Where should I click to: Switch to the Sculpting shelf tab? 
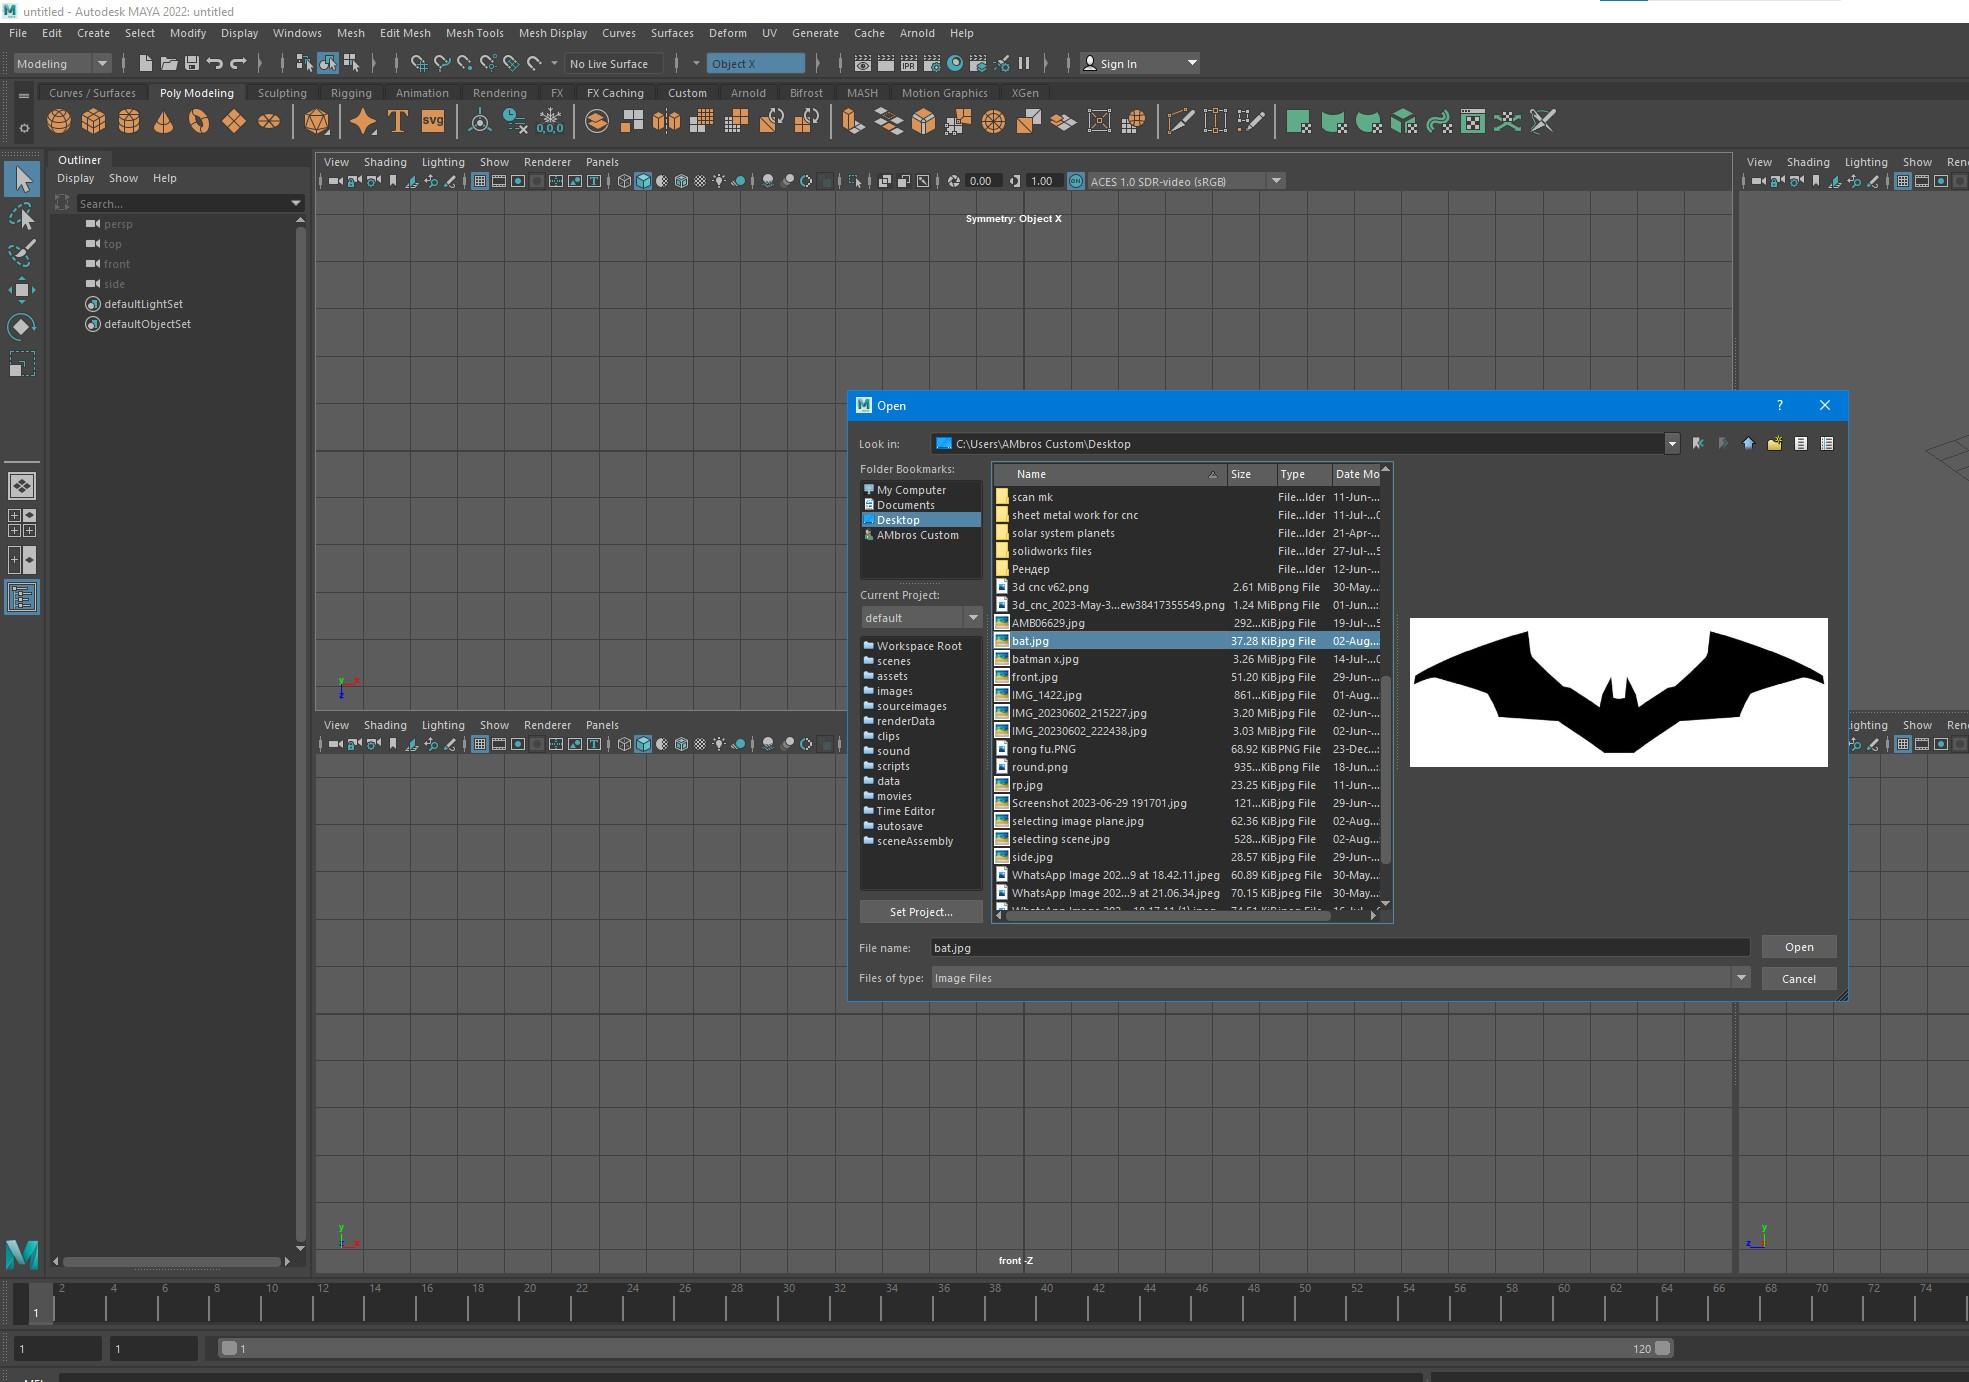pyautogui.click(x=282, y=93)
